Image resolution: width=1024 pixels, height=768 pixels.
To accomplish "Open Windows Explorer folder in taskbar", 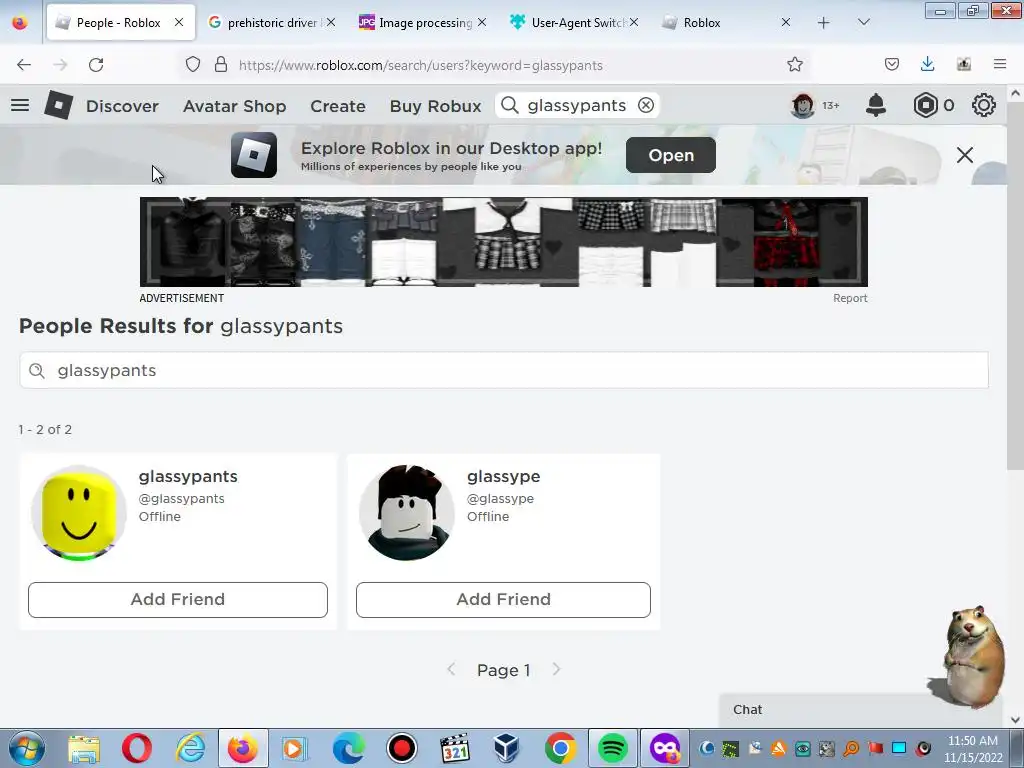I will 84,748.
